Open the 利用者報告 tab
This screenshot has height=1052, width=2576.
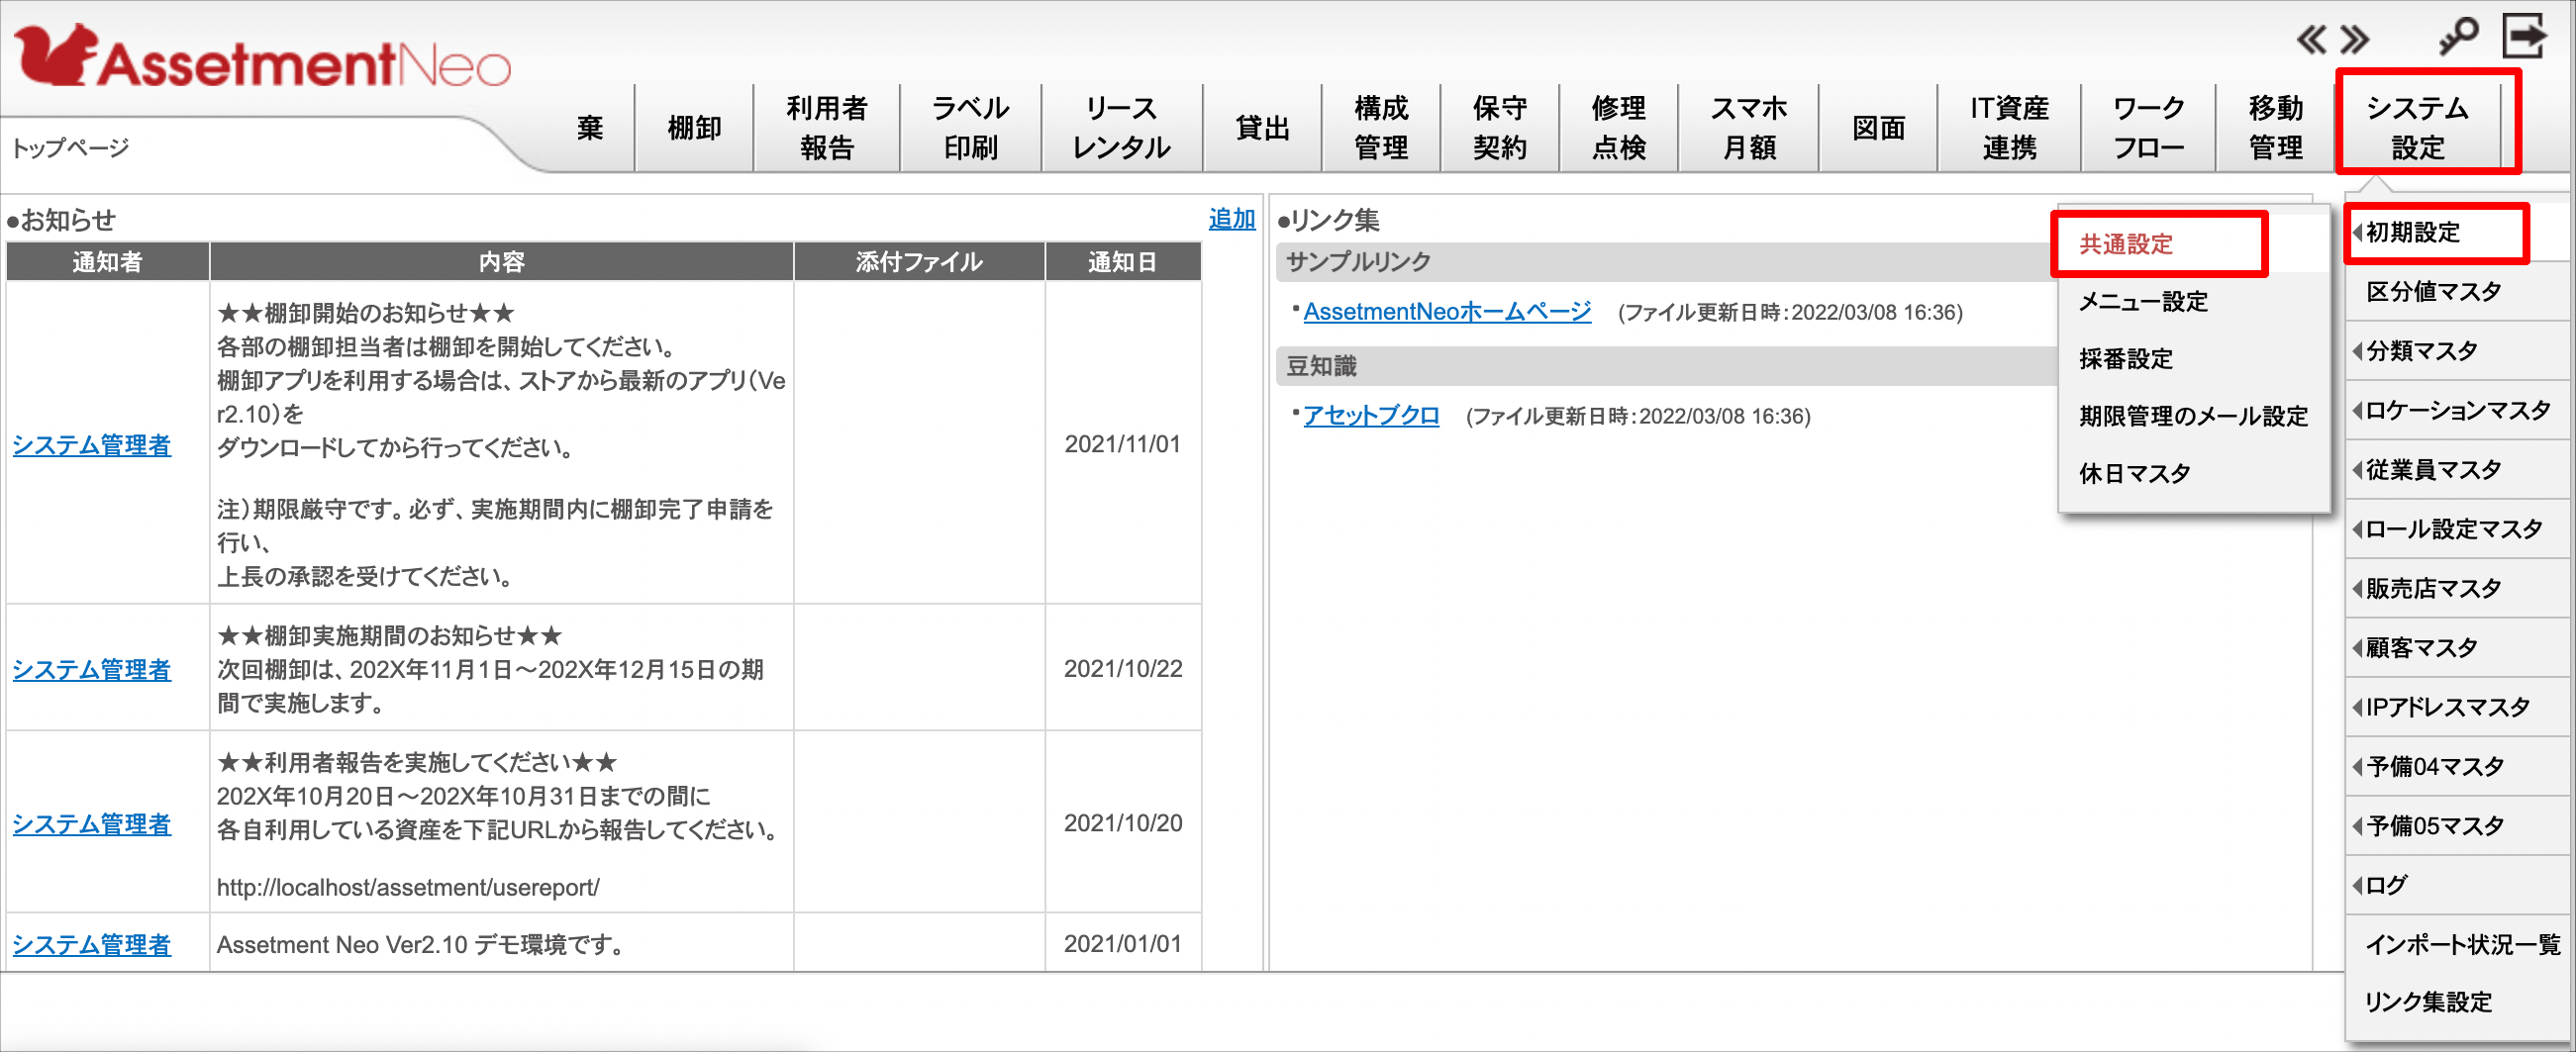827,128
